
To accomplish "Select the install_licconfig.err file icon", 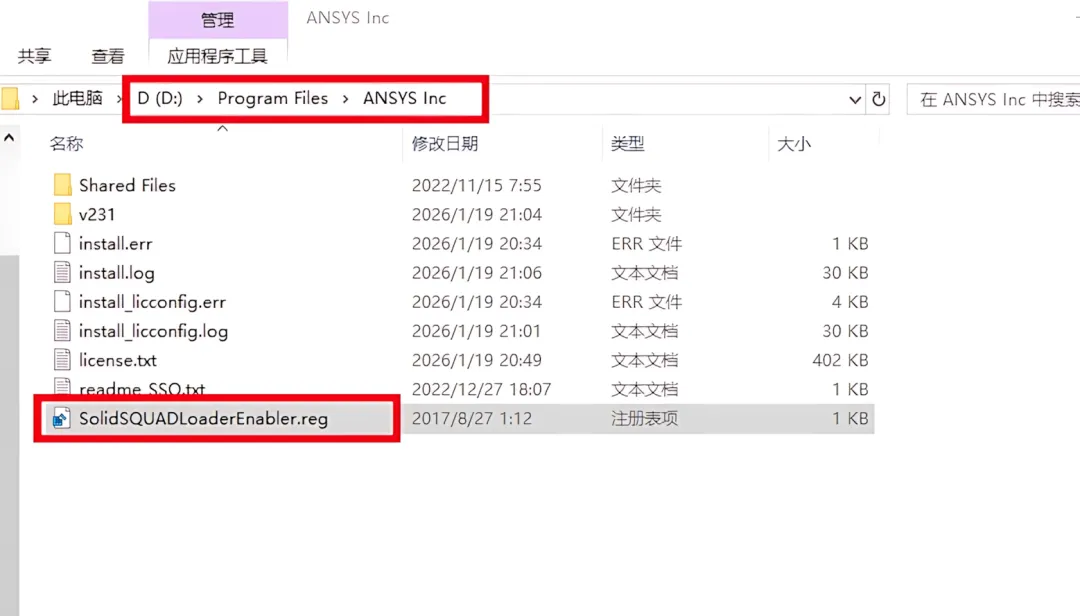I will 62,302.
